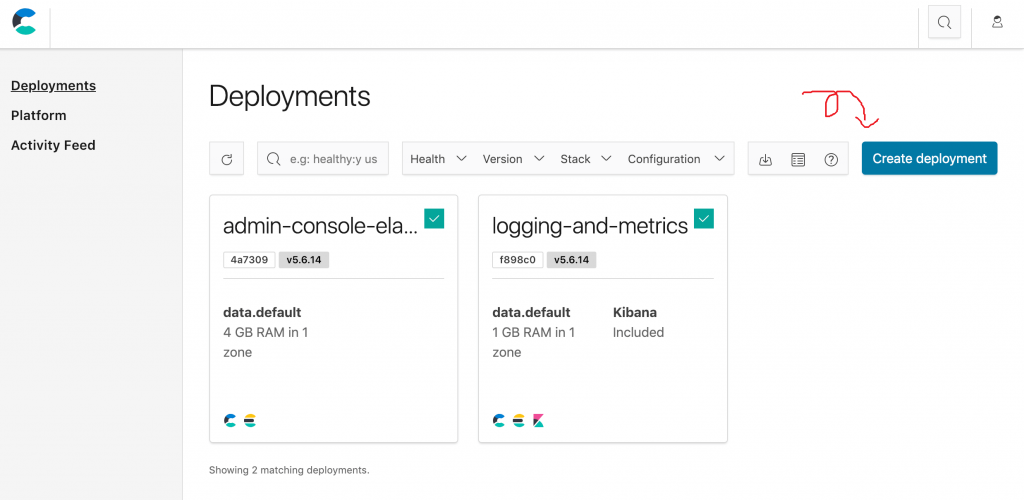Expand the Health filter dropdown
Screen dimensions: 1024x500
point(438,159)
